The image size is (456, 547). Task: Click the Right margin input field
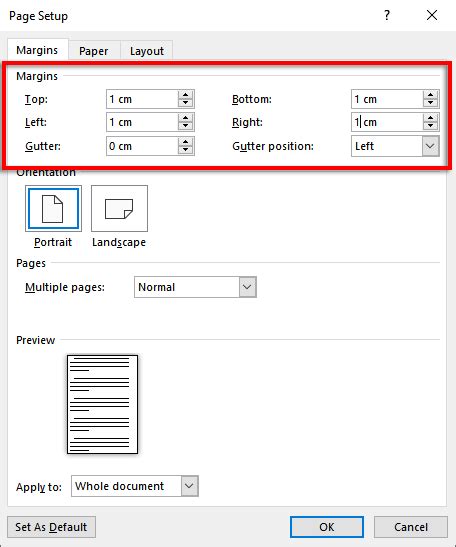point(387,122)
